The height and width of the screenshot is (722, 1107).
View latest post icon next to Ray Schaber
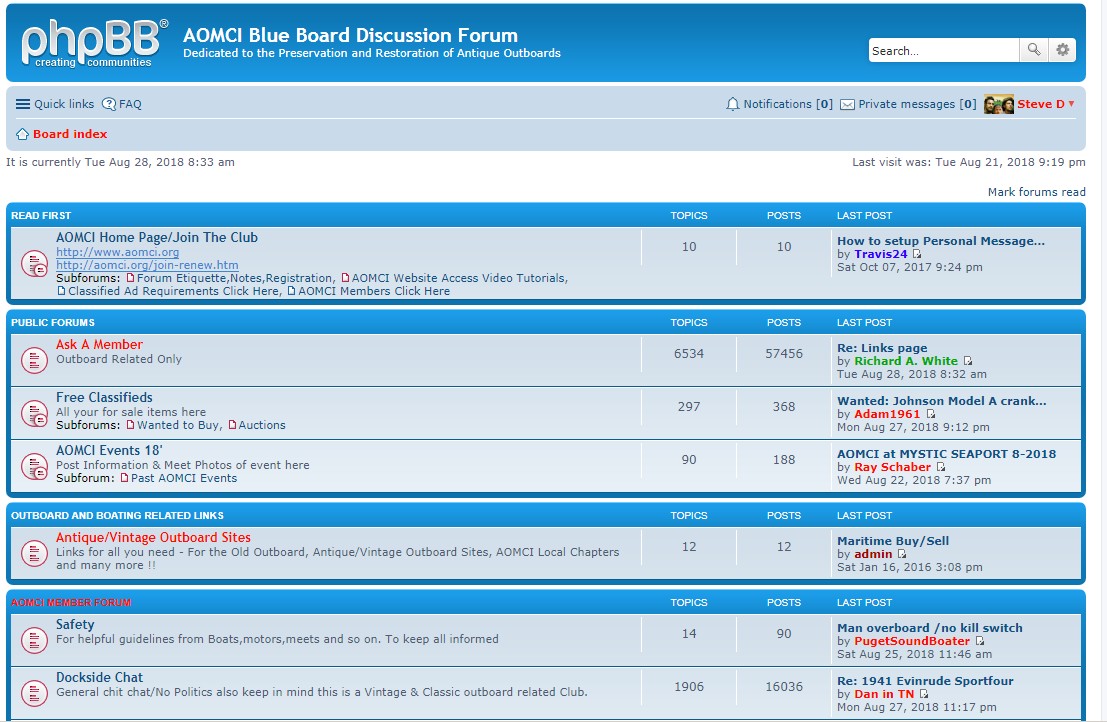point(940,467)
